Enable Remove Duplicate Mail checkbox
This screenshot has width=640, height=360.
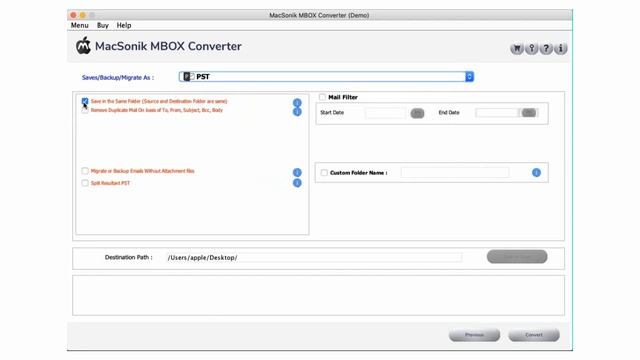click(x=85, y=110)
